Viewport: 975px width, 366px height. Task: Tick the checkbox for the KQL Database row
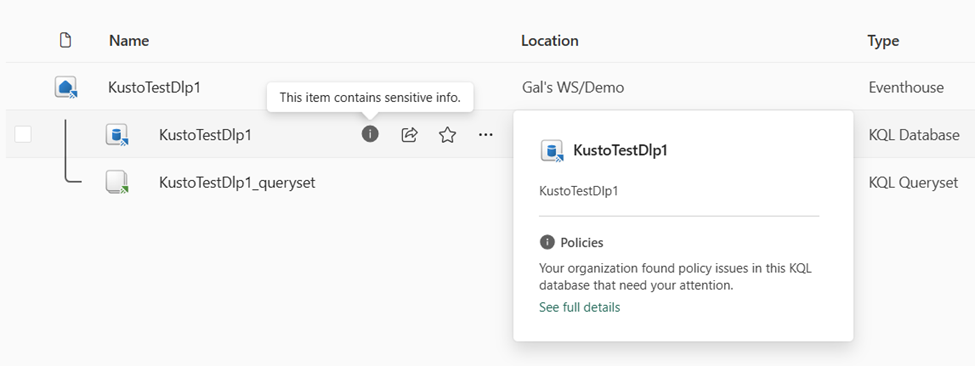click(x=23, y=134)
